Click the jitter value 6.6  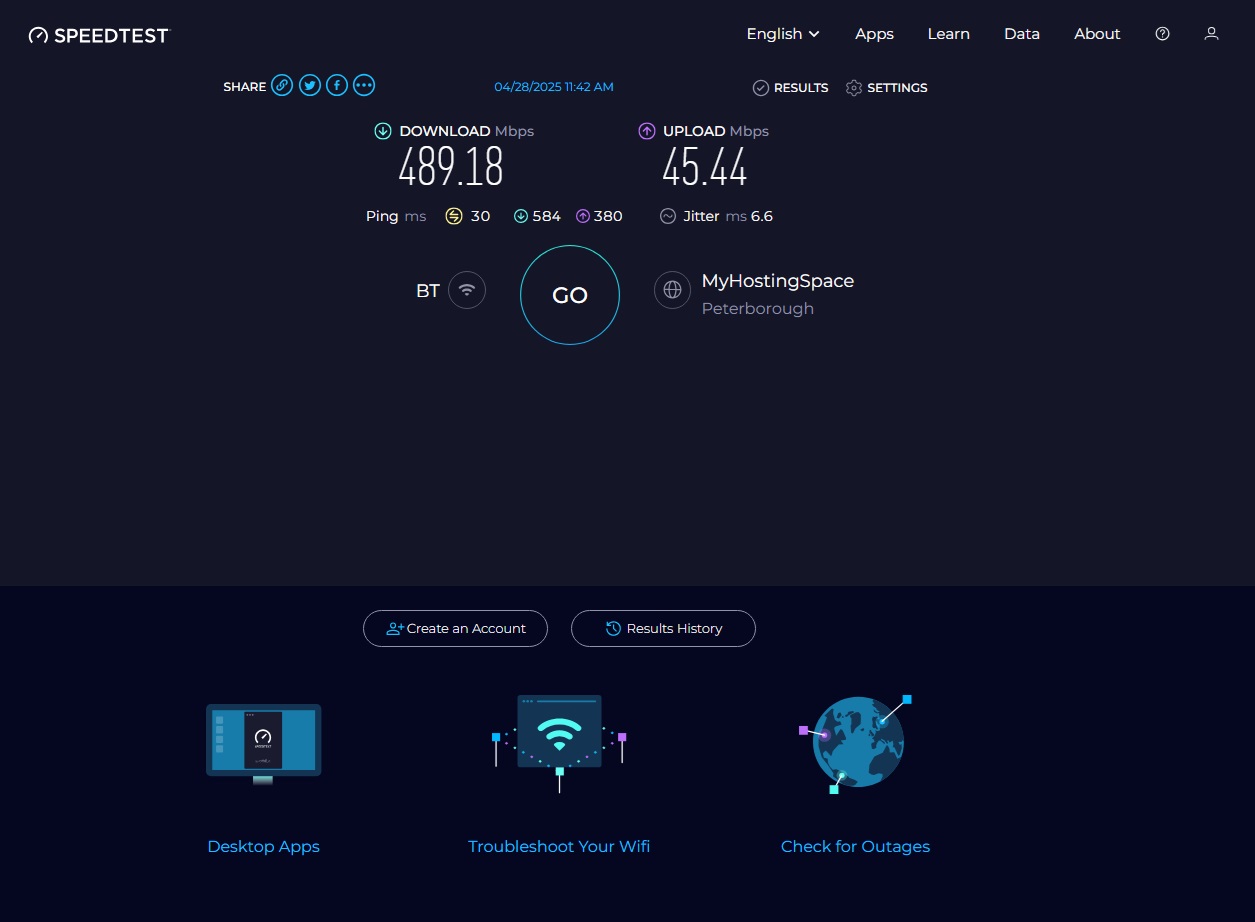[x=762, y=216]
